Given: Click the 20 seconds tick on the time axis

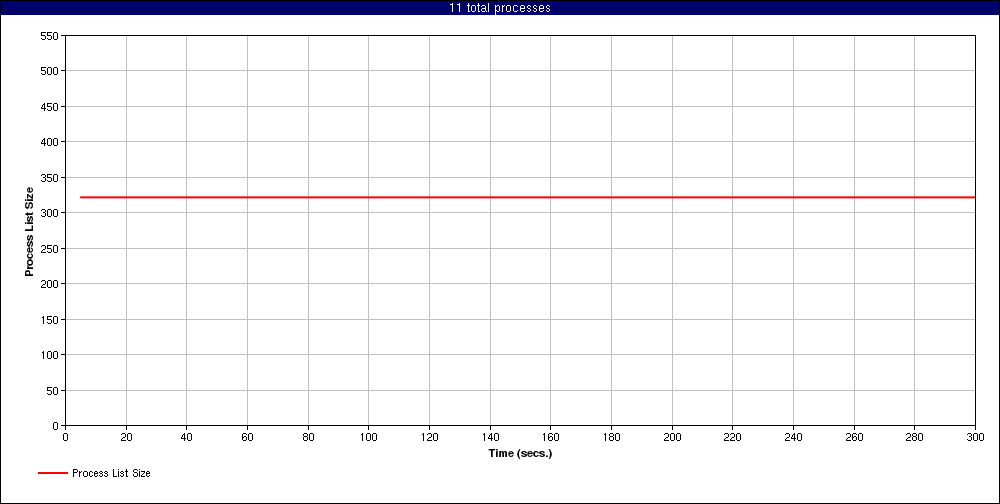Looking at the screenshot, I should [x=126, y=437].
